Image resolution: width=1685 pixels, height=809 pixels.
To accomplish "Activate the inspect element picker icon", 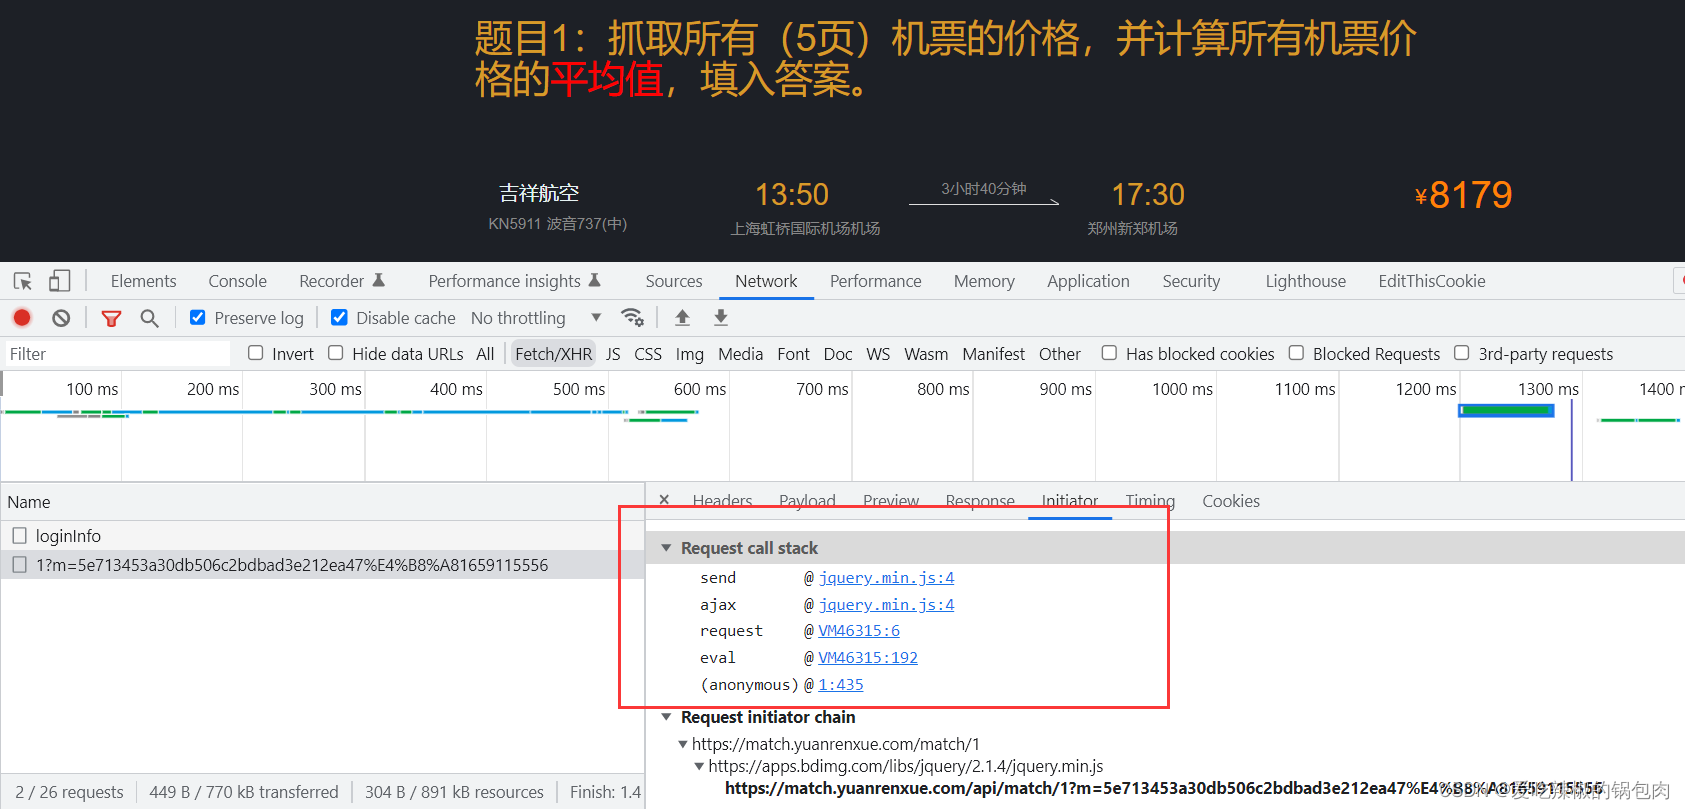I will [x=22, y=281].
